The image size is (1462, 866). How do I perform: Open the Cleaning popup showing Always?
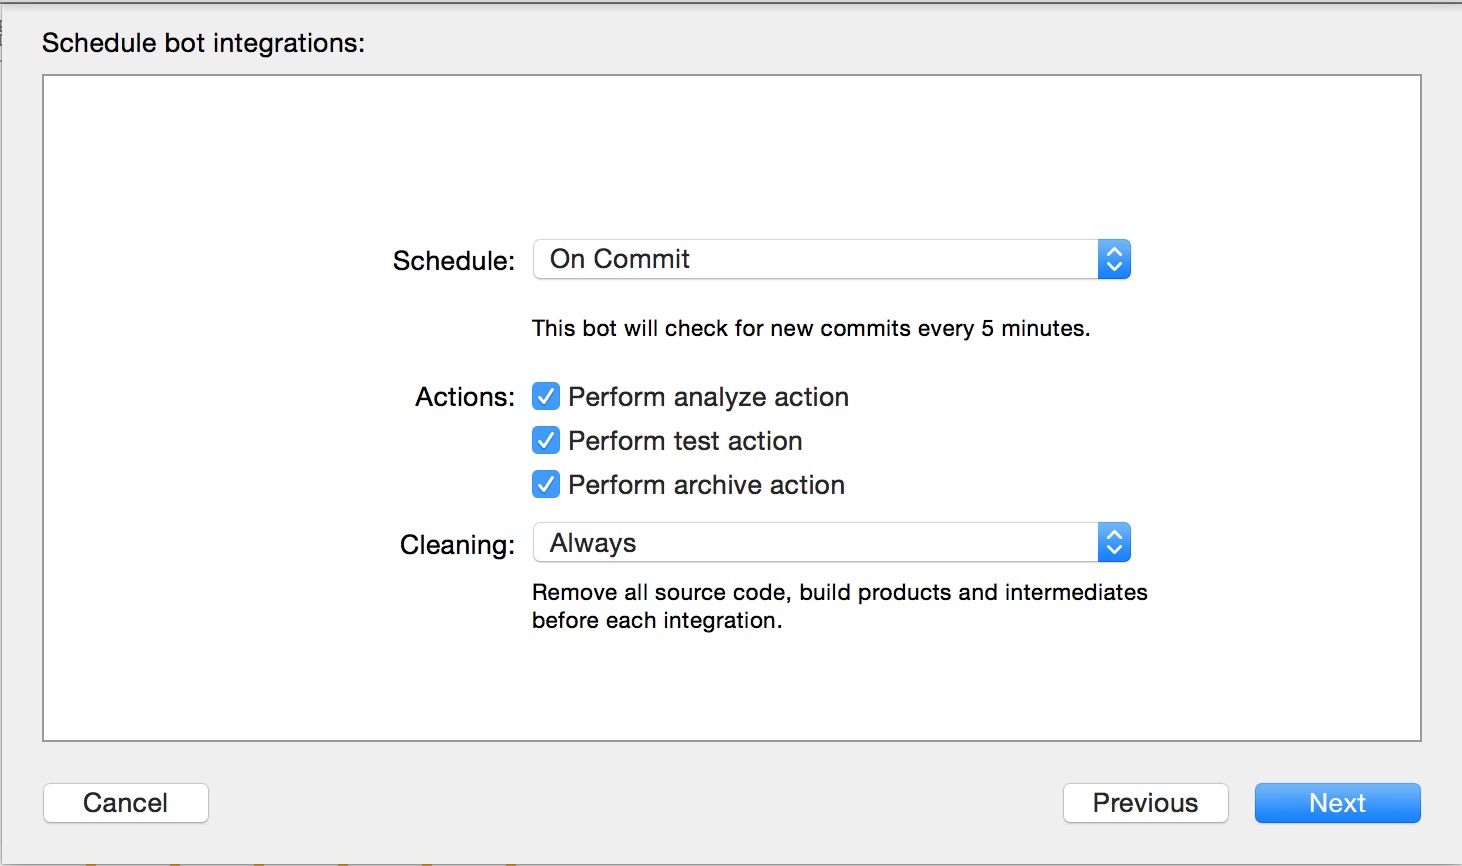[832, 543]
